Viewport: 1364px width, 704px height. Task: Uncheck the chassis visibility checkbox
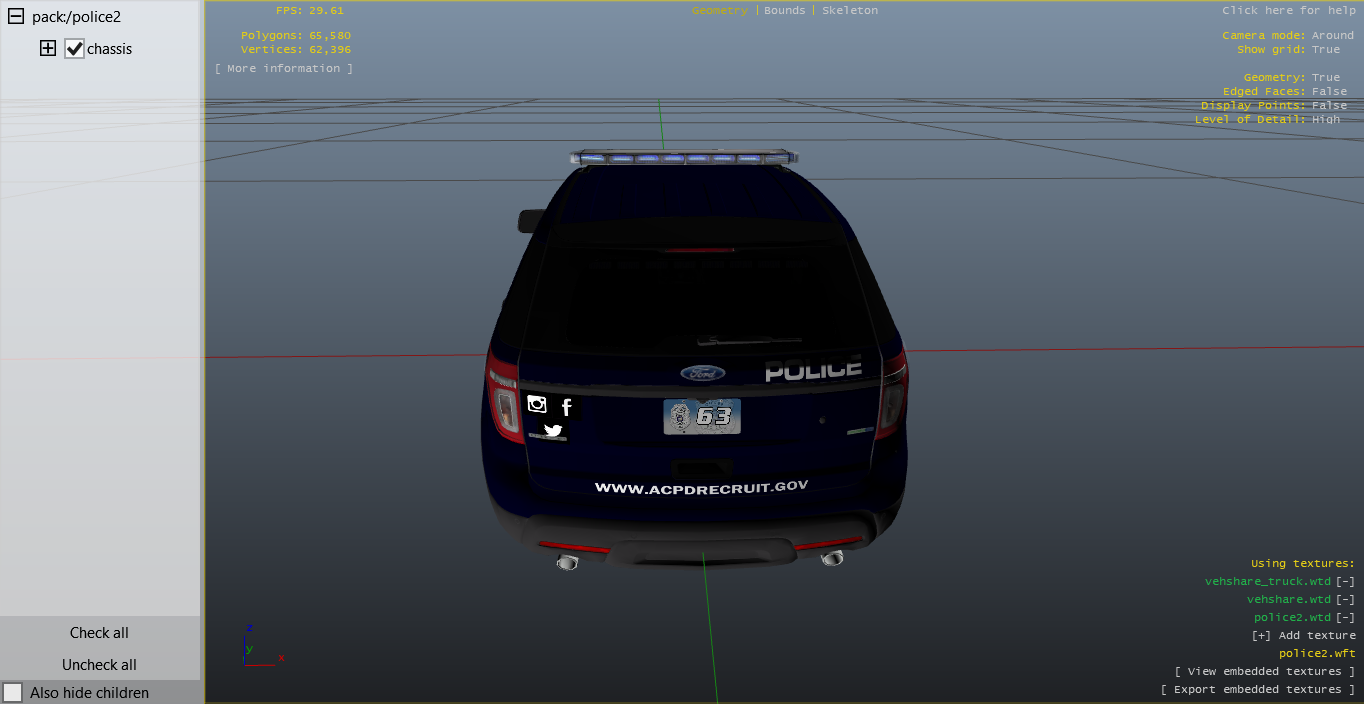click(x=74, y=48)
